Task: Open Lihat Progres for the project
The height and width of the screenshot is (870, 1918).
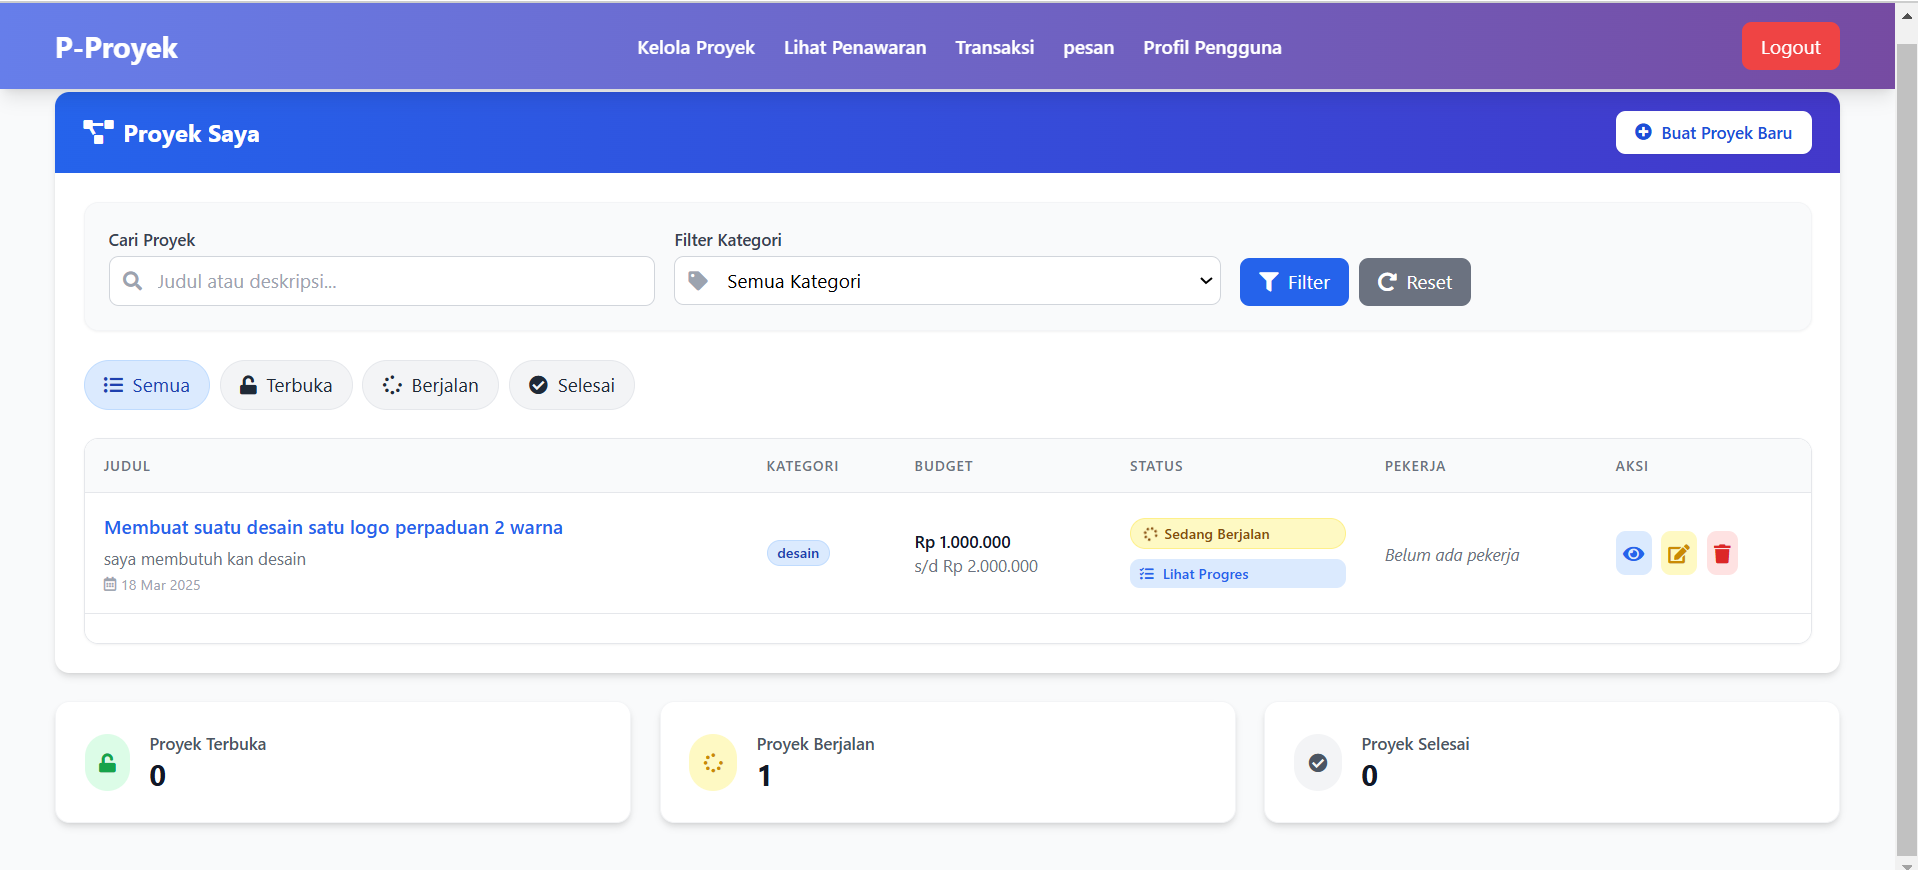Action: [1237, 574]
